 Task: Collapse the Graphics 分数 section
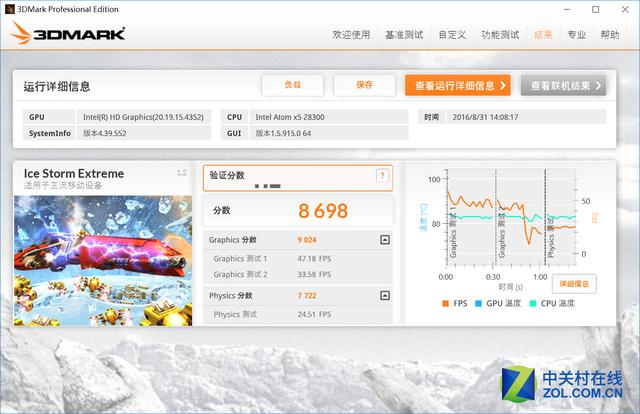tap(384, 240)
